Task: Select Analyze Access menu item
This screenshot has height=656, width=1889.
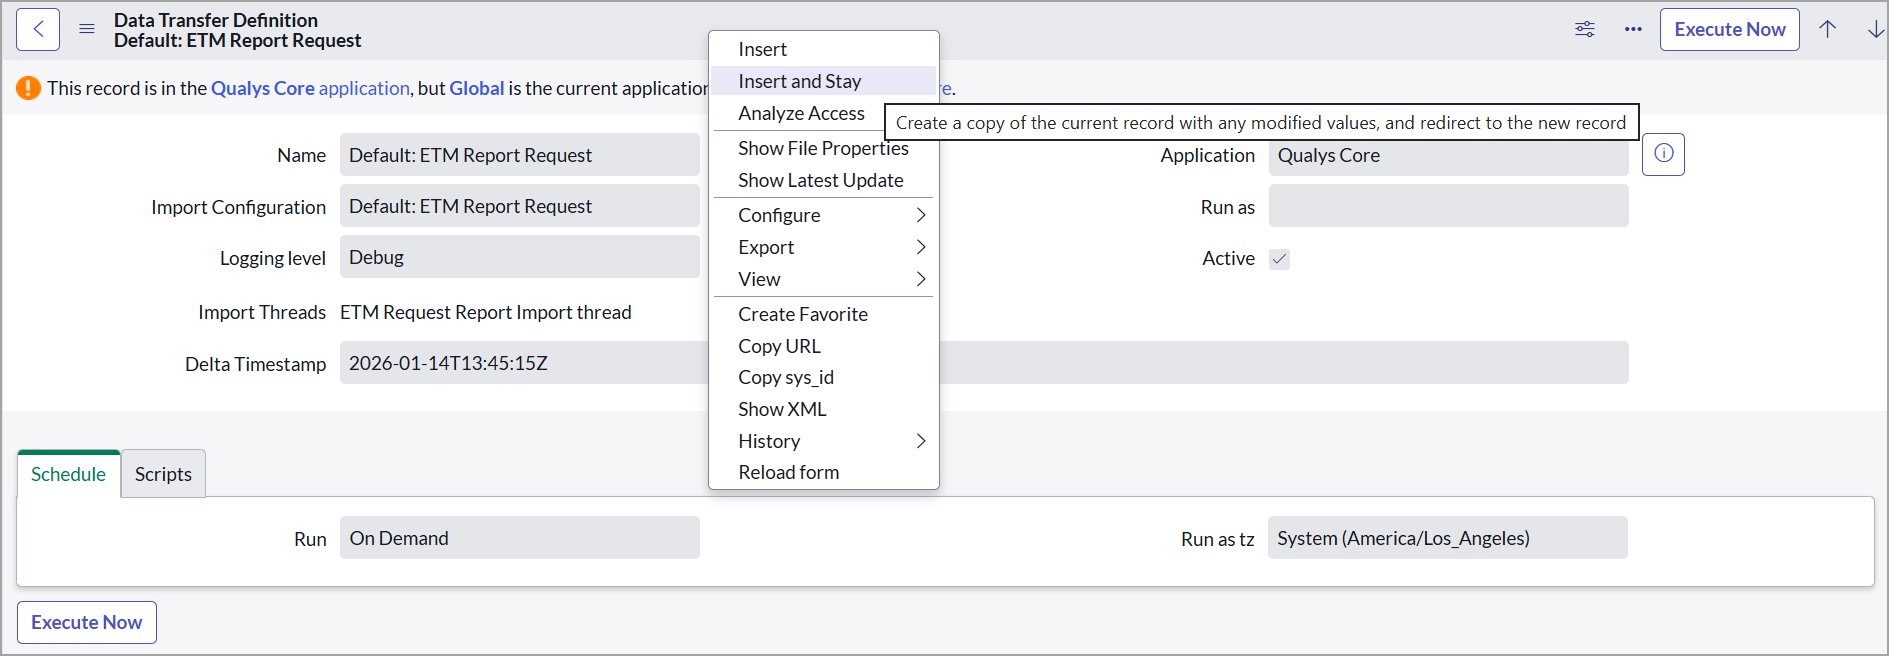Action: (800, 113)
